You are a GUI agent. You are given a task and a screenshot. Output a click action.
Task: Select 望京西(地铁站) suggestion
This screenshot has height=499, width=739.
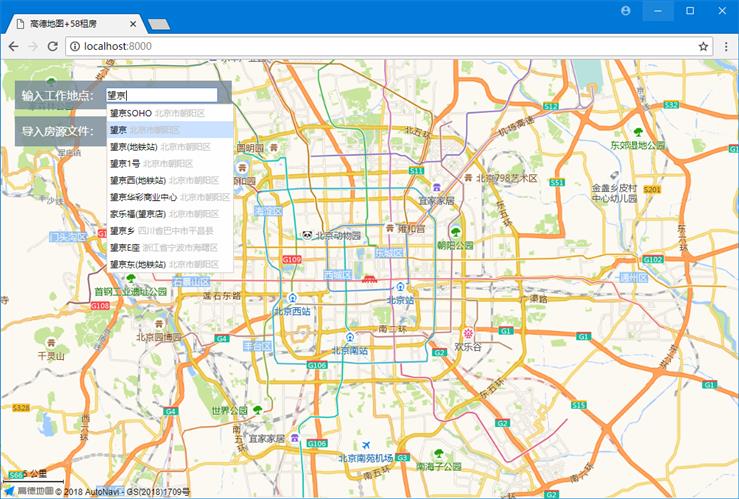(170, 180)
